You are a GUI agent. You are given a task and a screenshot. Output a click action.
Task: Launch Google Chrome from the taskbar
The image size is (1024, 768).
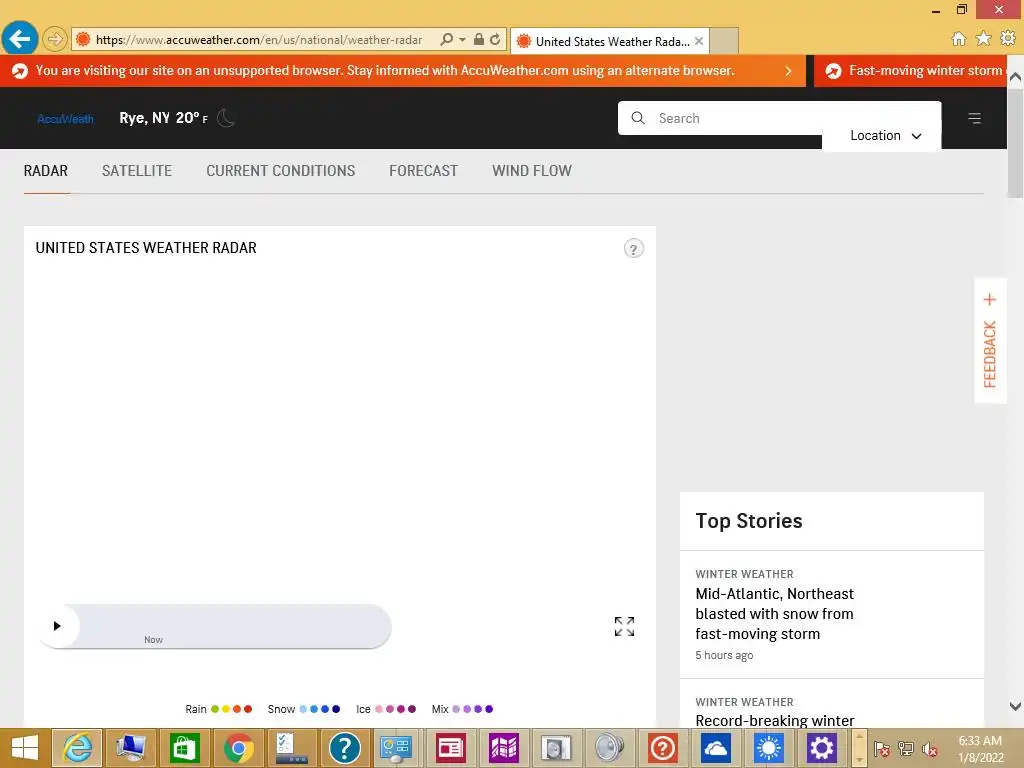[238, 748]
